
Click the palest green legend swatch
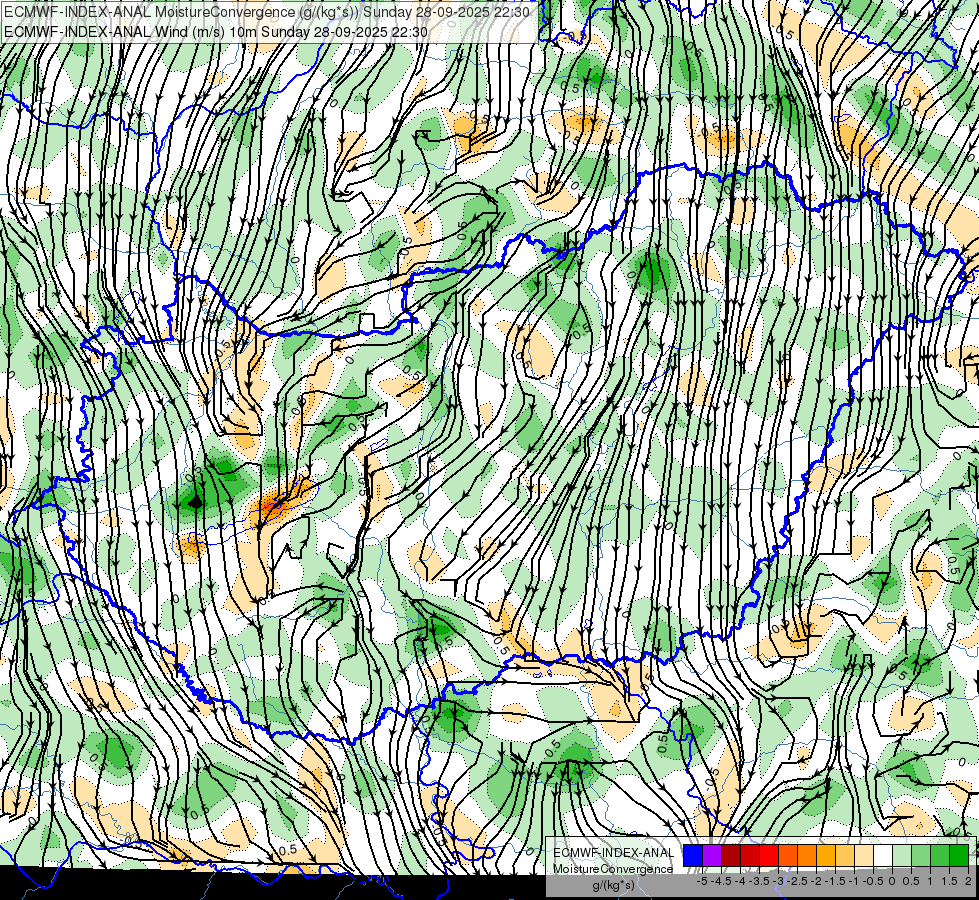[902, 856]
